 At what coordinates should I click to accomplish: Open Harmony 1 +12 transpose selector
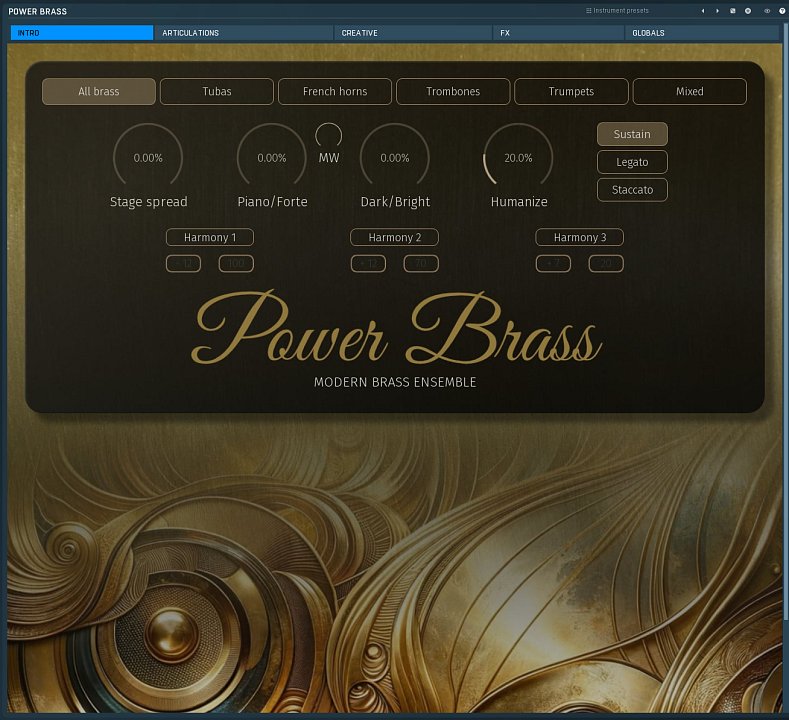[x=184, y=264]
